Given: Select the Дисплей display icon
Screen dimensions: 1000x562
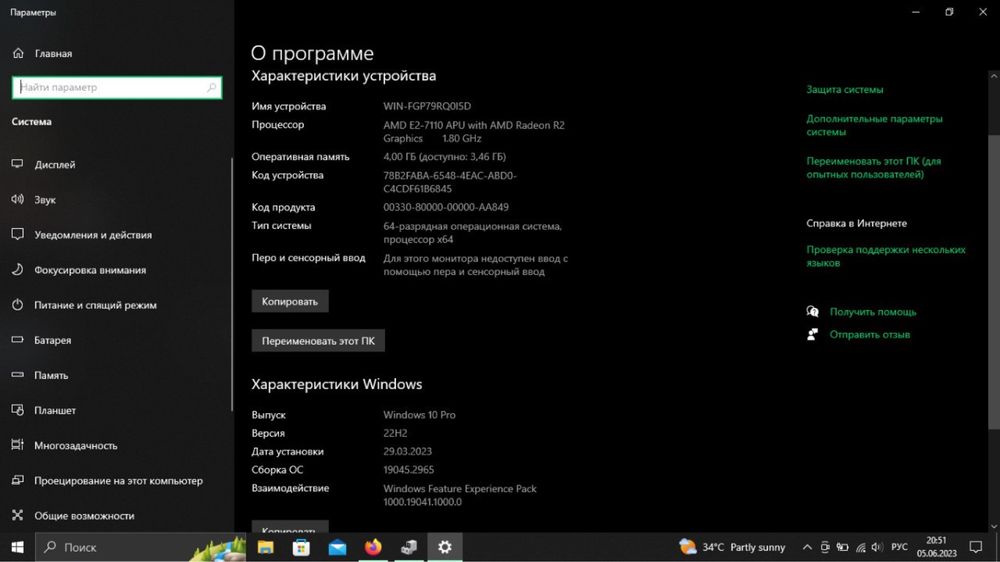Looking at the screenshot, I should pyautogui.click(x=18, y=165).
